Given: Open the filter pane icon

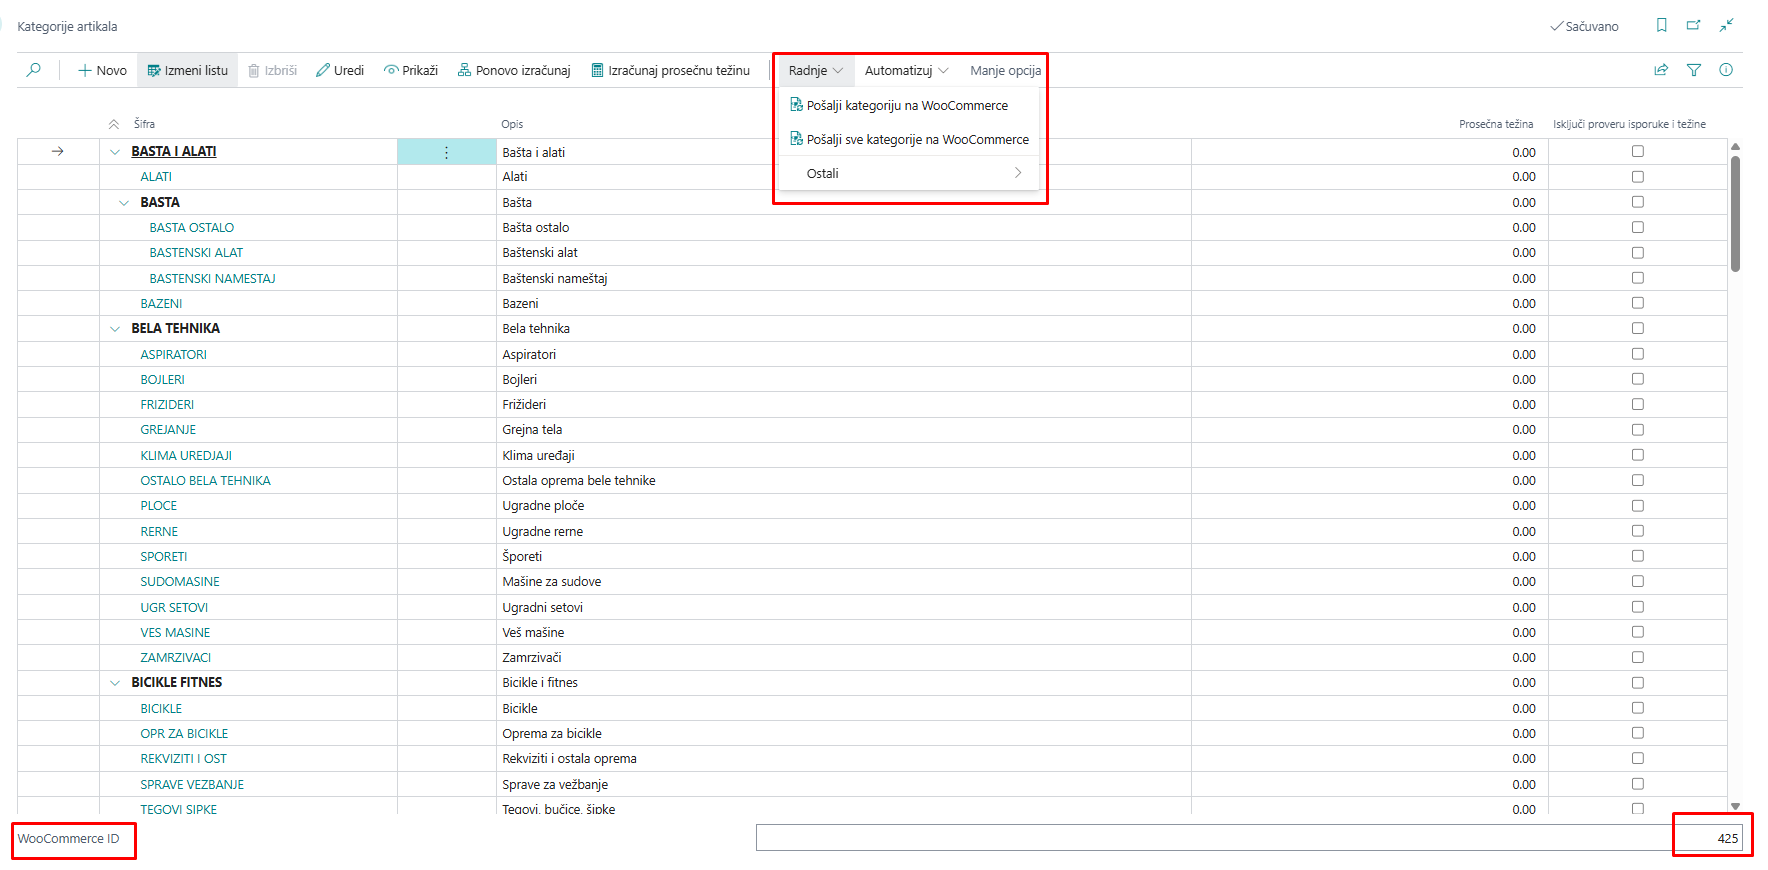Looking at the screenshot, I should tap(1694, 70).
